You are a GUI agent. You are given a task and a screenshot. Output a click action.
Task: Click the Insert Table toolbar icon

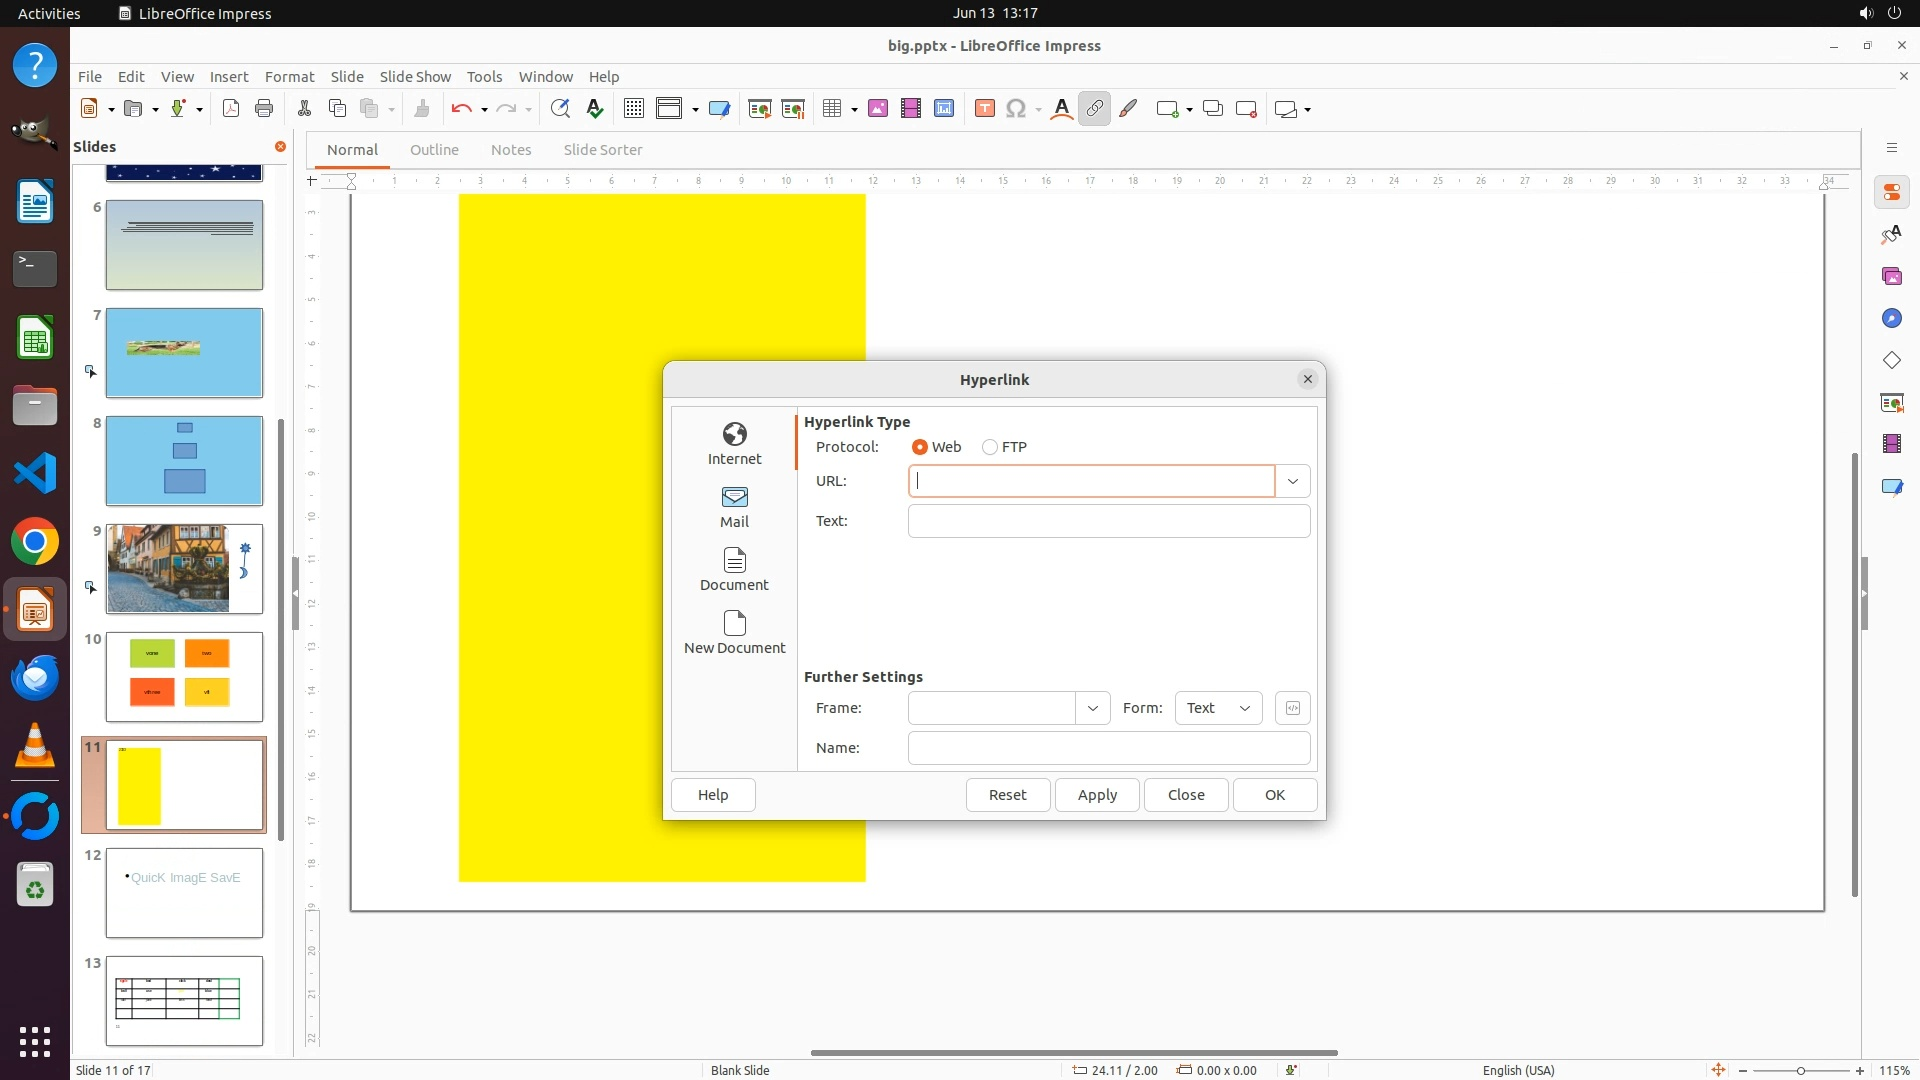[832, 109]
